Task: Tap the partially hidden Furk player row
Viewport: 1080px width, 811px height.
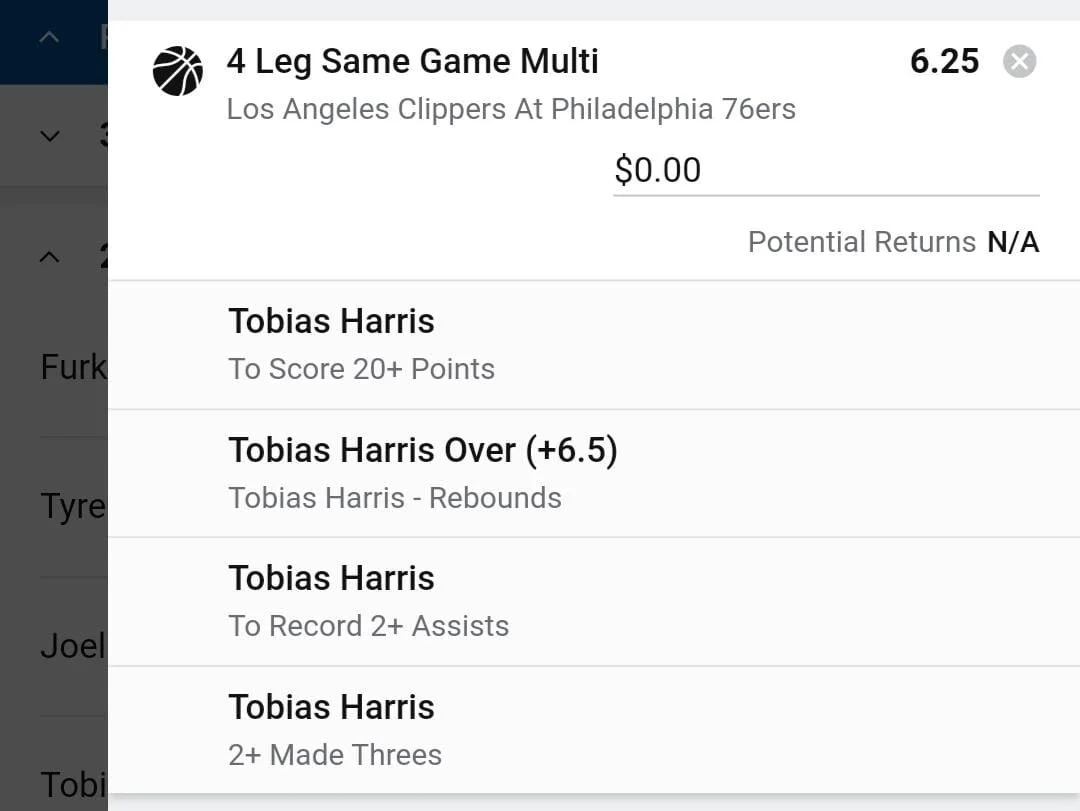Action: pyautogui.click(x=72, y=368)
